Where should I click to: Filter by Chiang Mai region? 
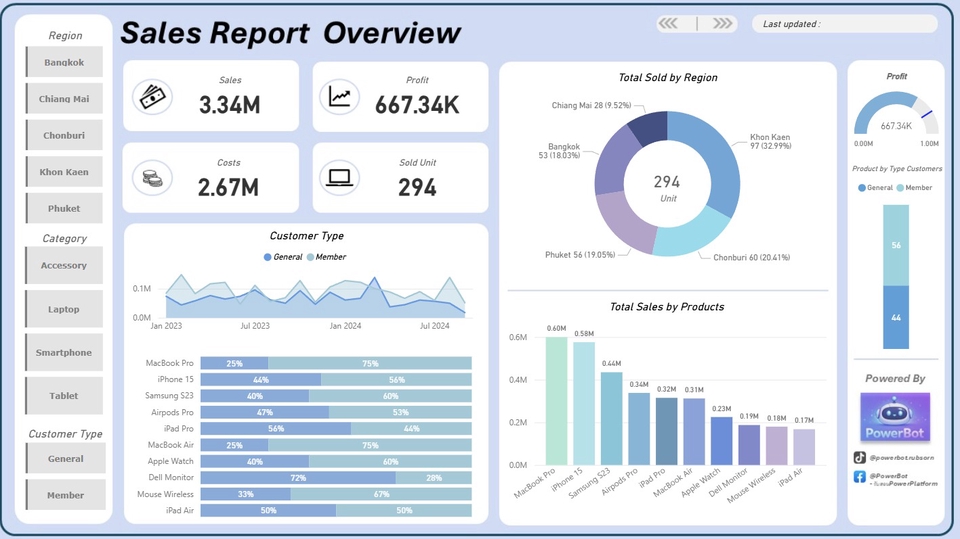64,99
